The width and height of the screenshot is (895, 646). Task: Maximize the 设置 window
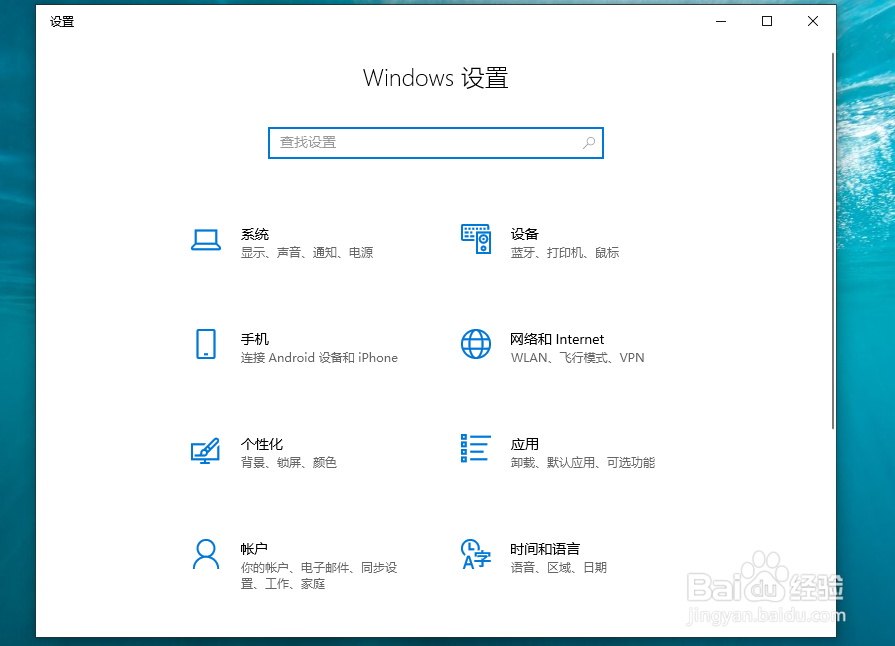[767, 22]
